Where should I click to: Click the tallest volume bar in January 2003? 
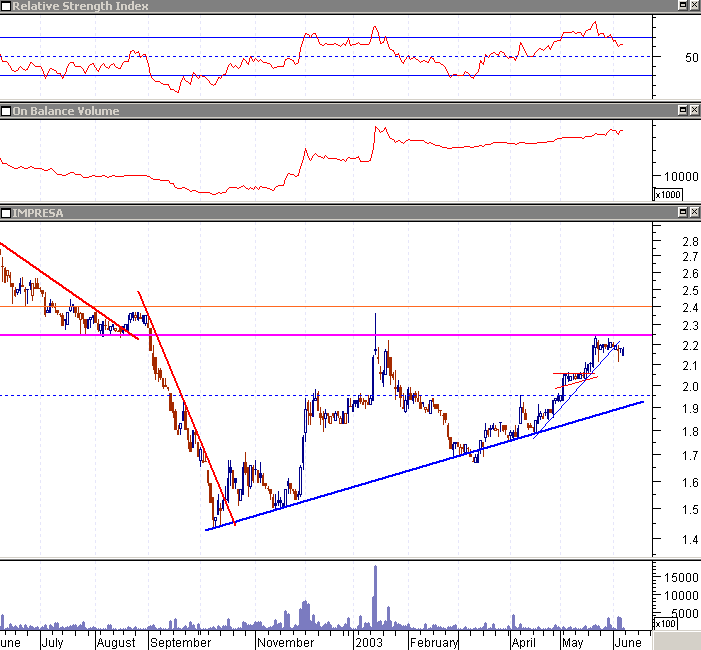[375, 597]
